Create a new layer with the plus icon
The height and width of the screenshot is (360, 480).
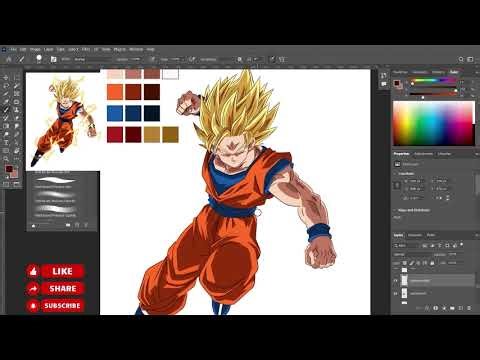[461, 308]
